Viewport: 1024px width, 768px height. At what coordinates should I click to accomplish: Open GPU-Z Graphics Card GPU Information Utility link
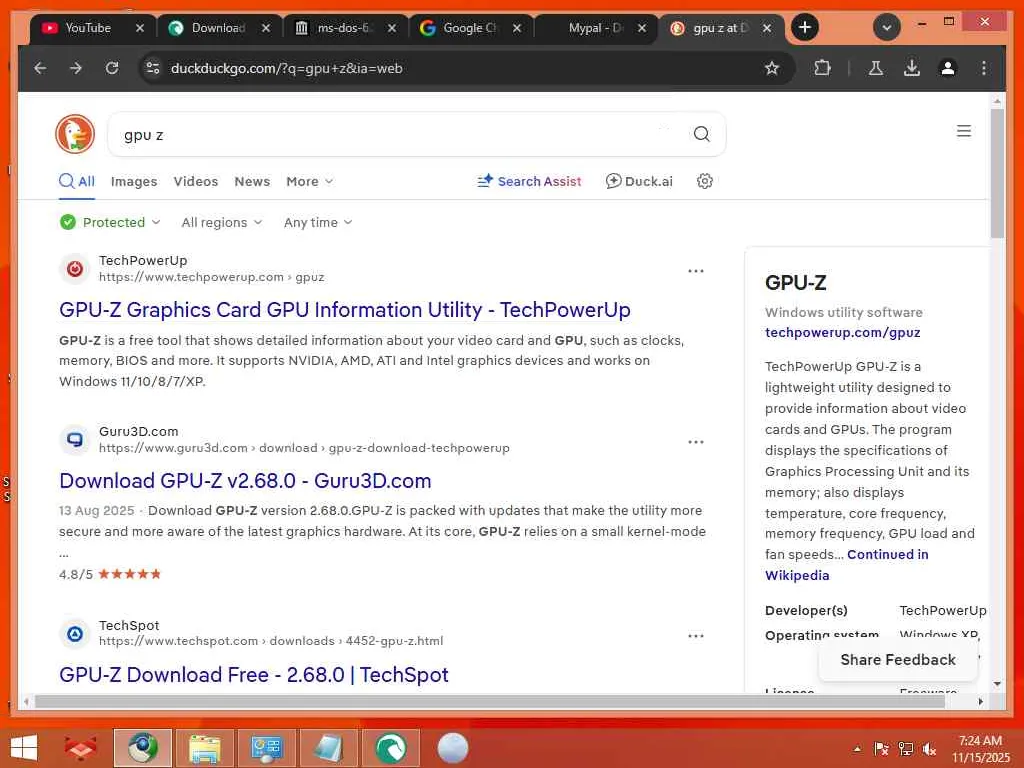345,310
